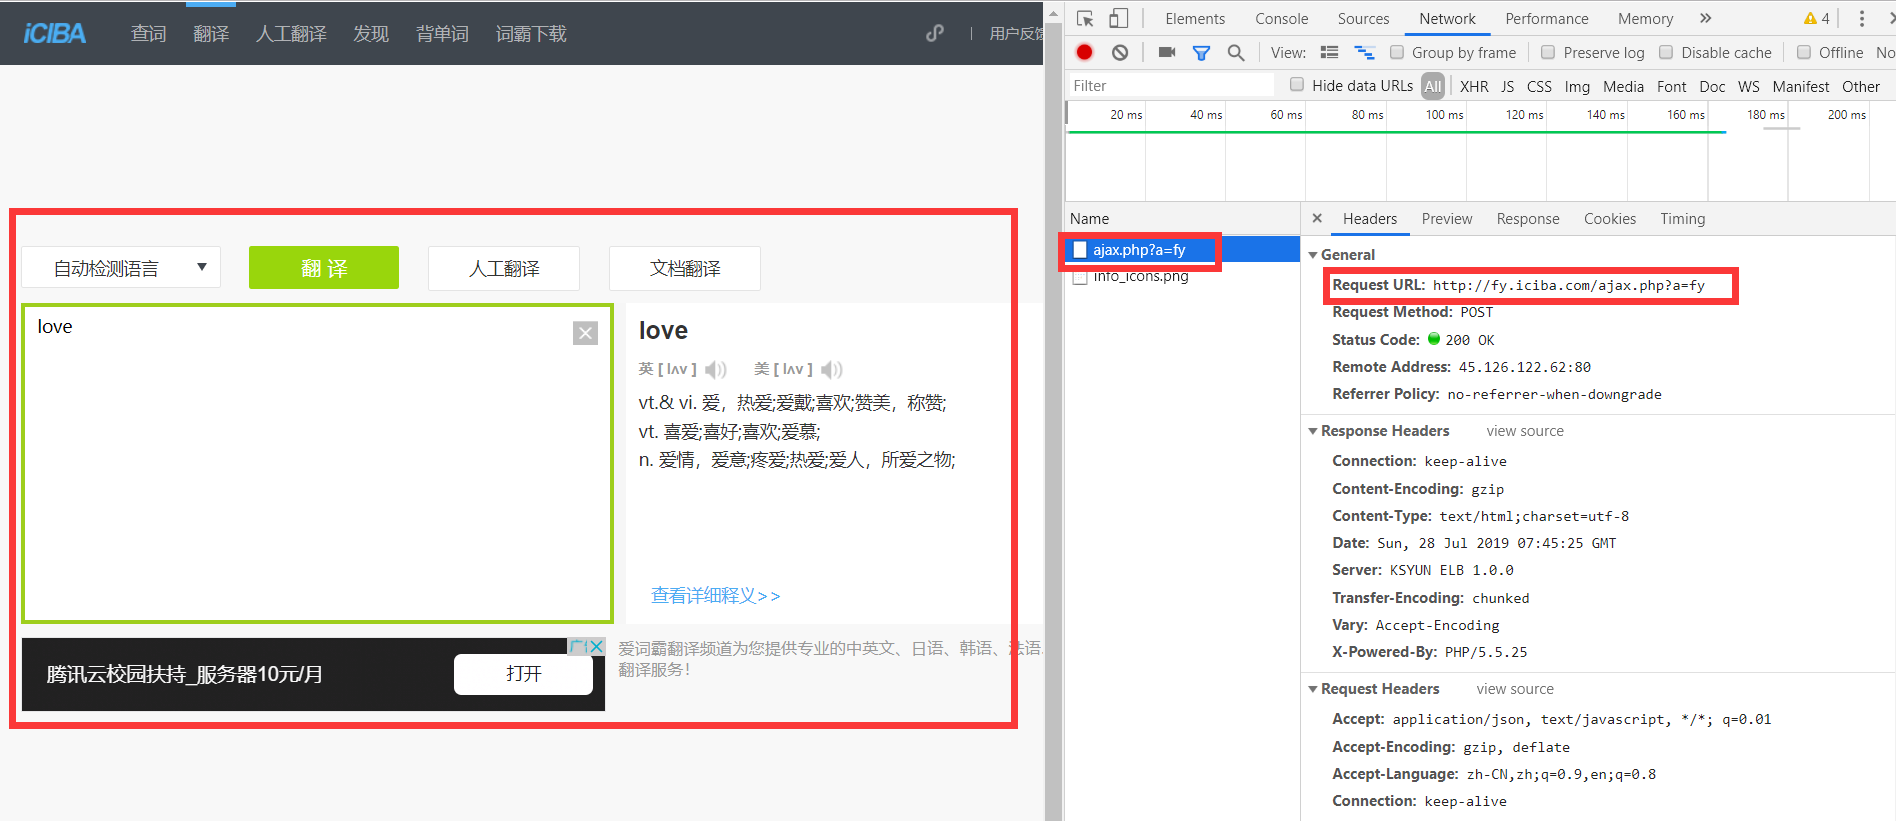
Task: Toggle Offline checkbox
Action: point(1804,52)
